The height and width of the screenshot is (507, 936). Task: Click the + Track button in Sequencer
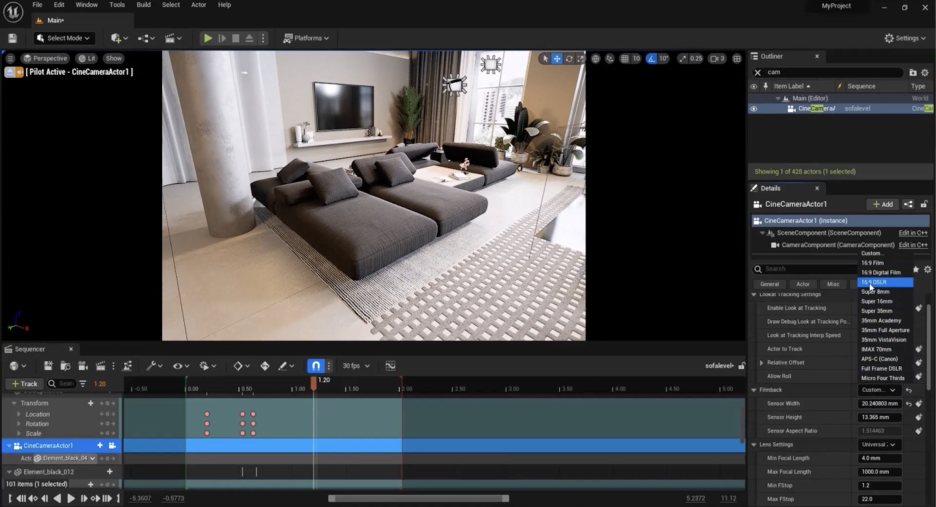(x=24, y=384)
